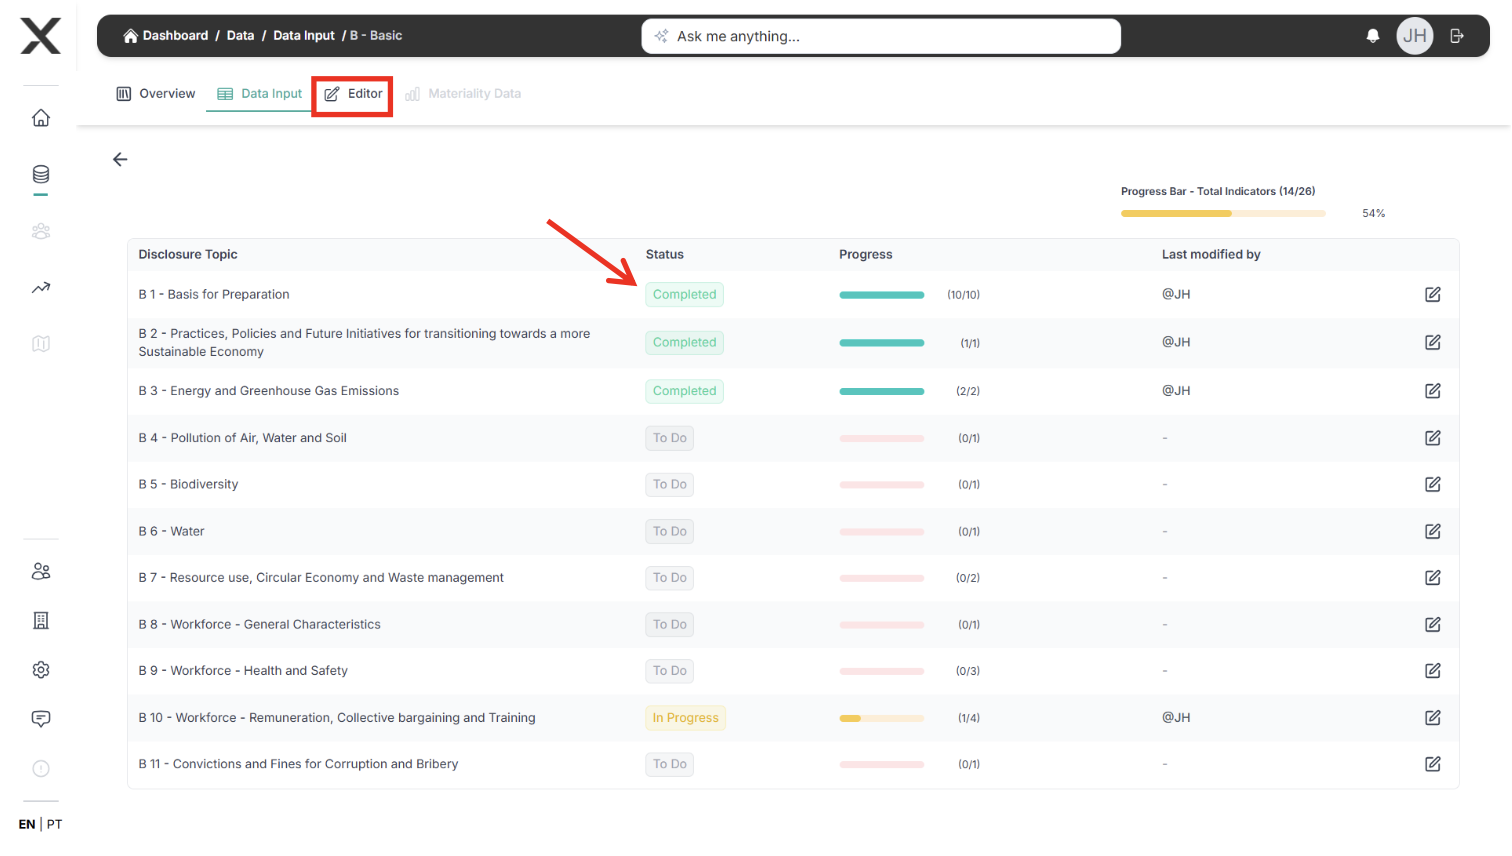Viewport: 1512px width, 856px height.
Task: Edit the B 6 Water row
Action: (x=1433, y=531)
